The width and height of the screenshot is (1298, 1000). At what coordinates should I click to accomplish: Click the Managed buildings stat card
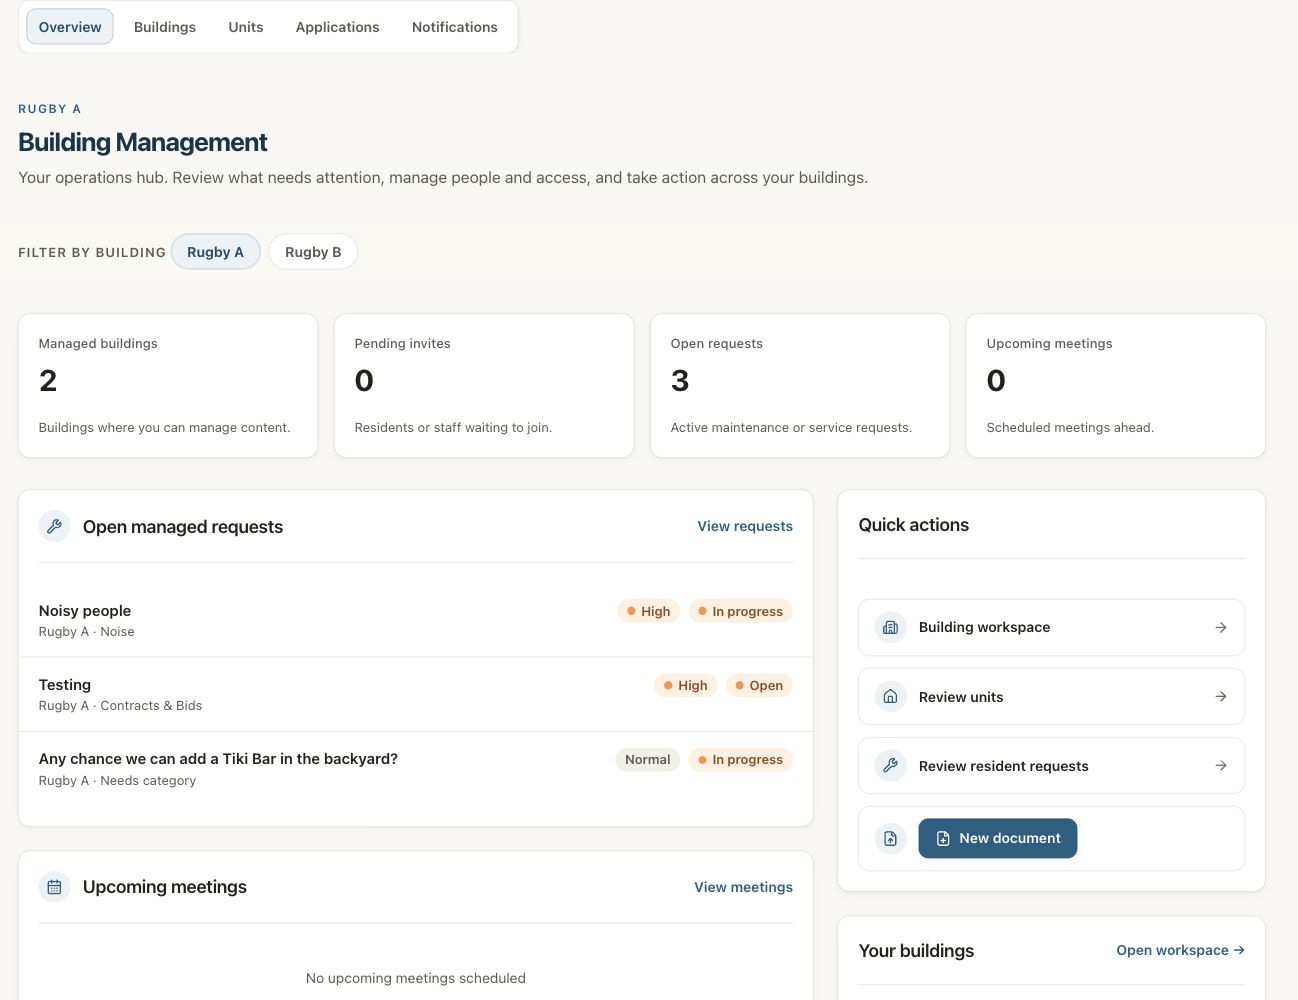tap(168, 386)
